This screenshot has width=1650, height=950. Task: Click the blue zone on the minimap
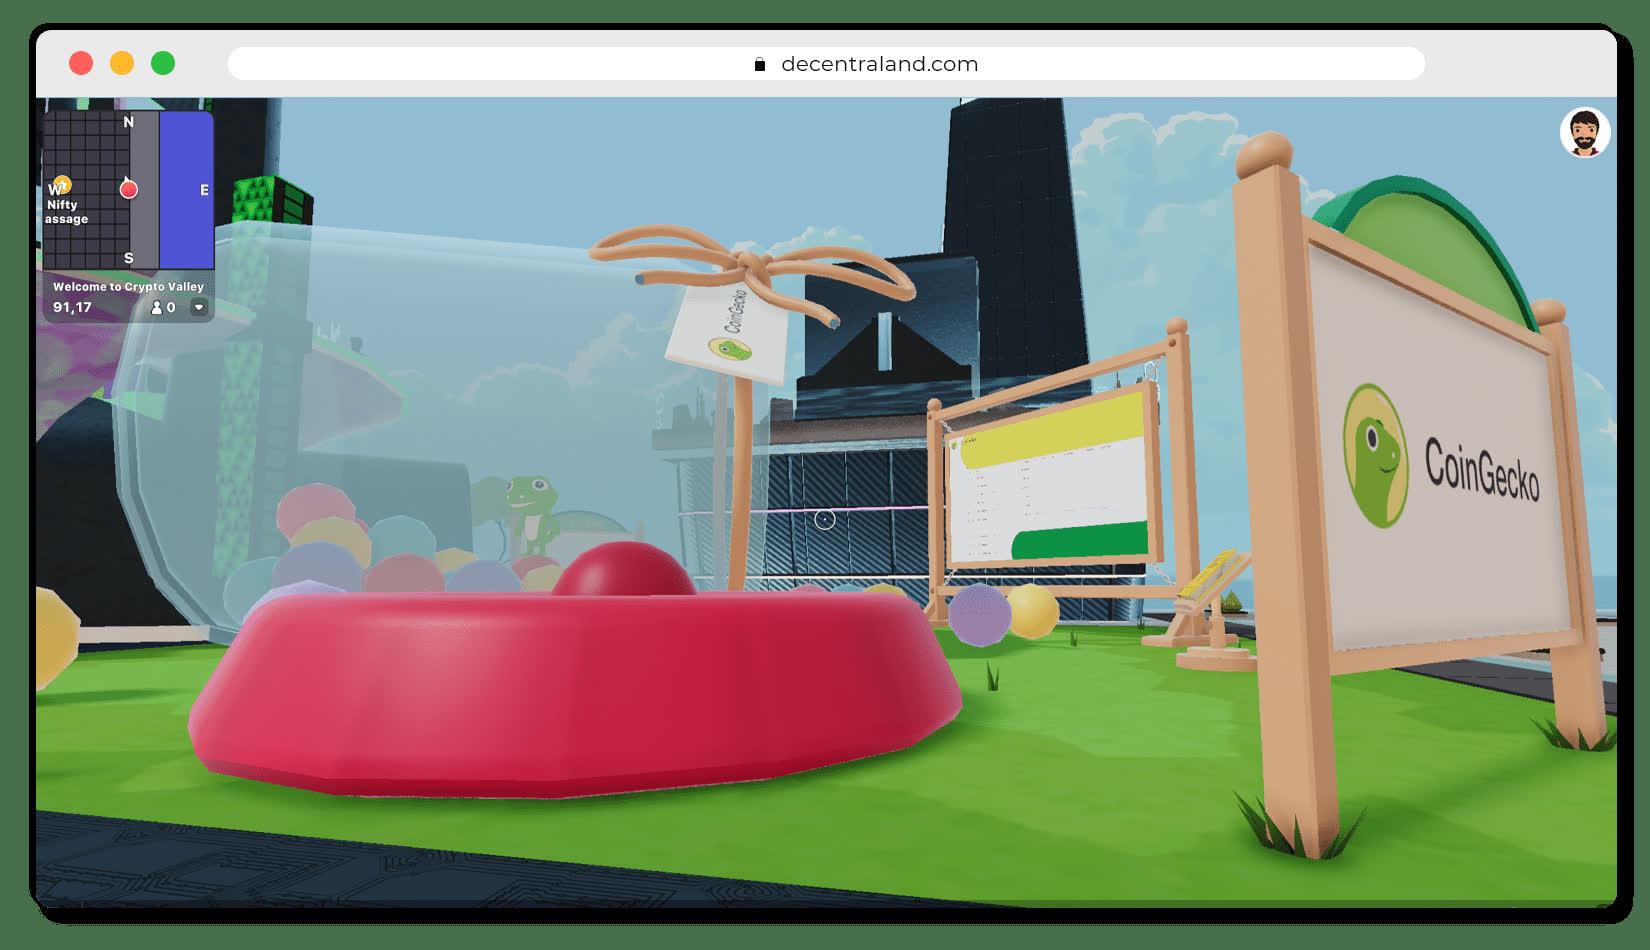click(186, 190)
